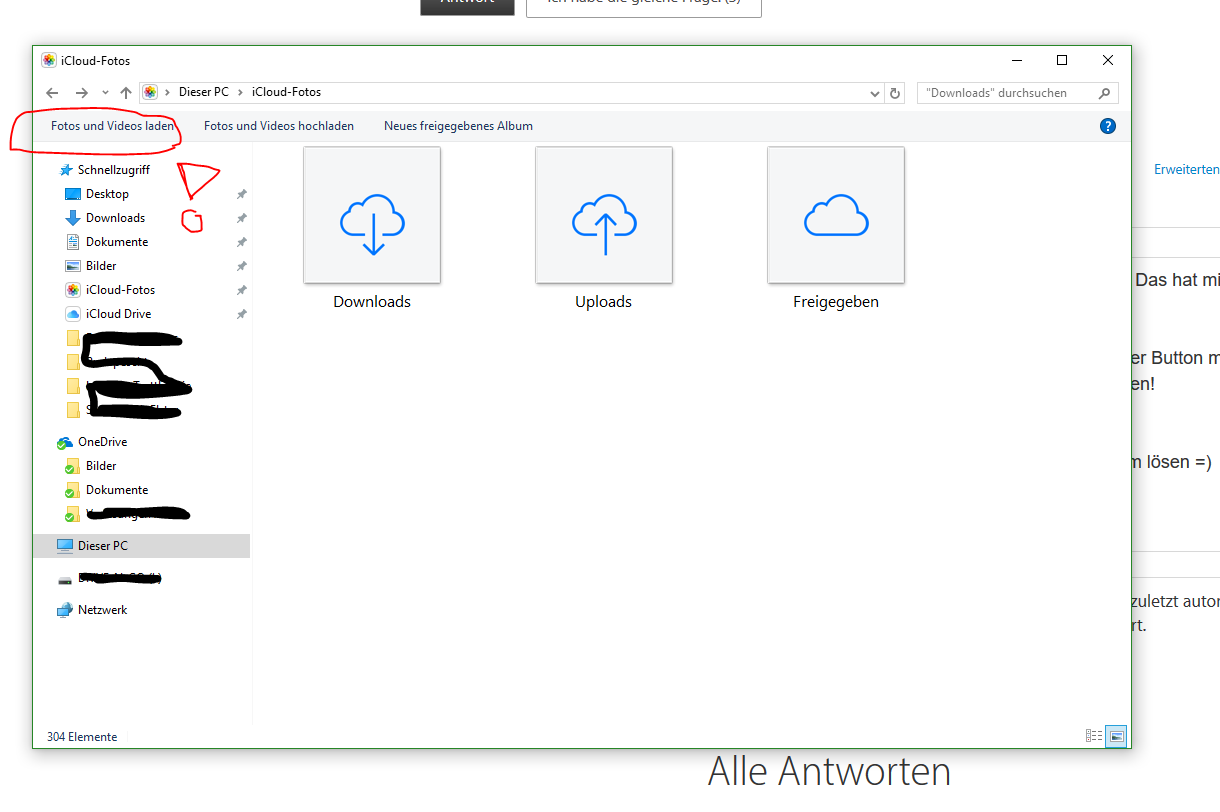Screen dimensions: 1220x812
Task: Click Erweiterten link on the background page
Action: click(1187, 170)
